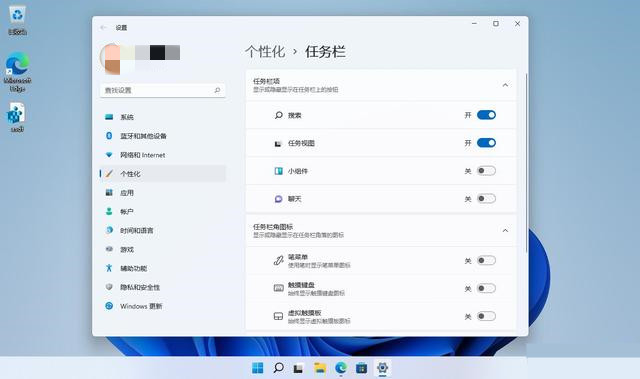Open the Windows Start button on taskbar
Screen dimensions: 640x379
258,368
